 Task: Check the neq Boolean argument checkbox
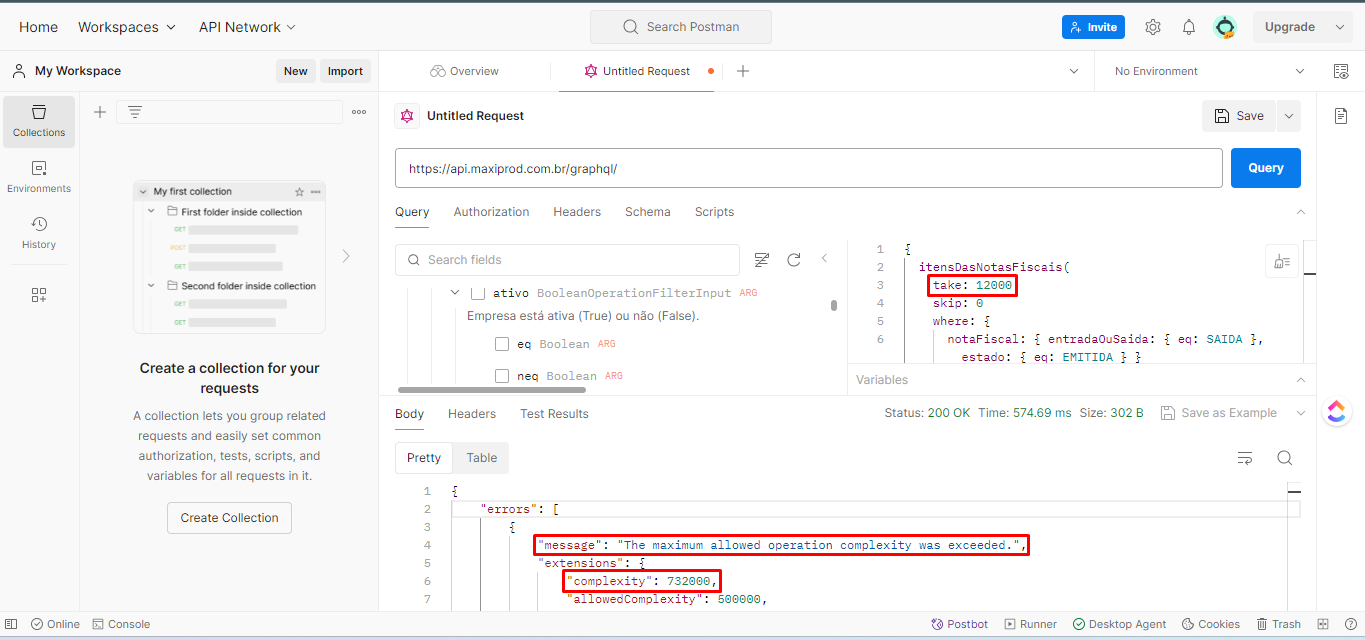tap(502, 376)
